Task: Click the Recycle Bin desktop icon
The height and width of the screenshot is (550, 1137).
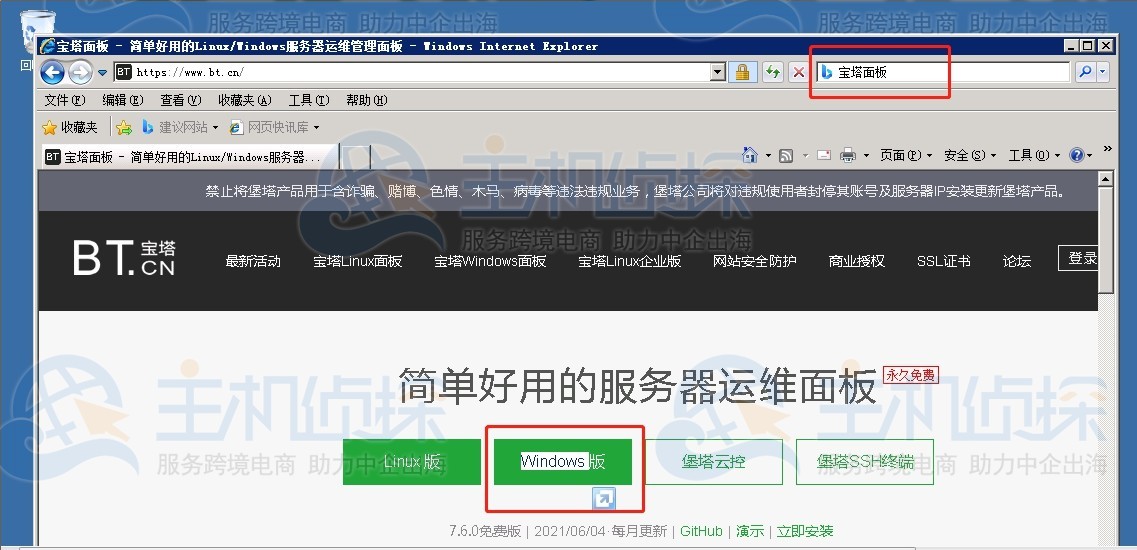Action: [x=36, y=33]
